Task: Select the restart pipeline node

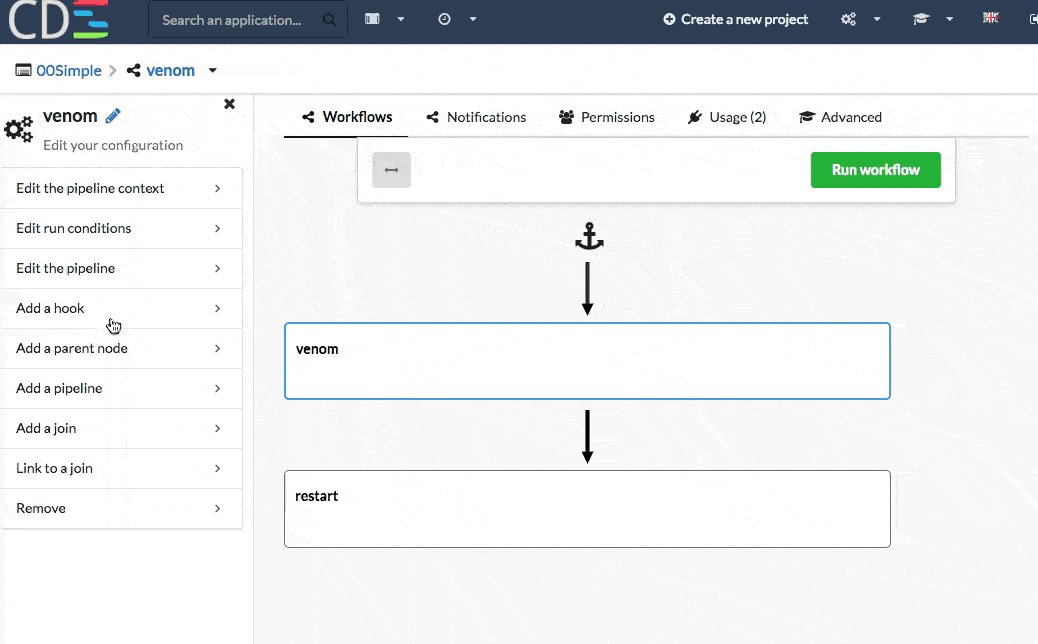Action: tap(587, 509)
